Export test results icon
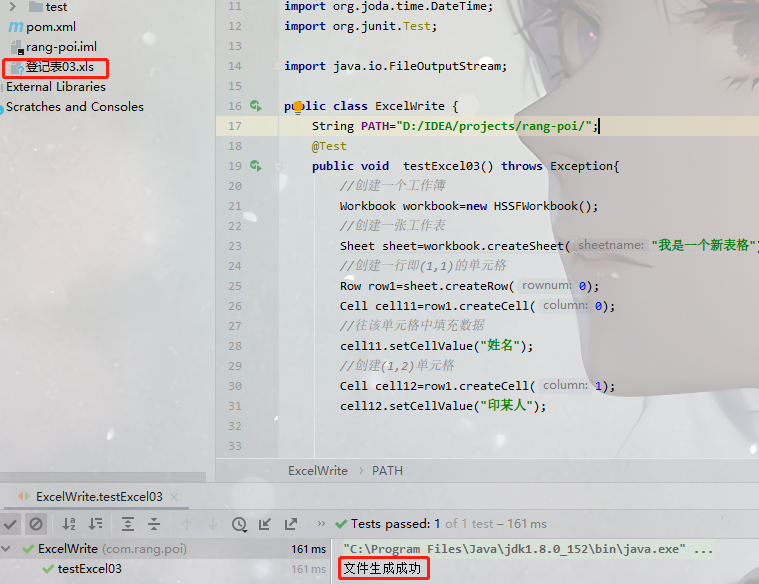Viewport: 759px width, 584px height. coord(291,524)
